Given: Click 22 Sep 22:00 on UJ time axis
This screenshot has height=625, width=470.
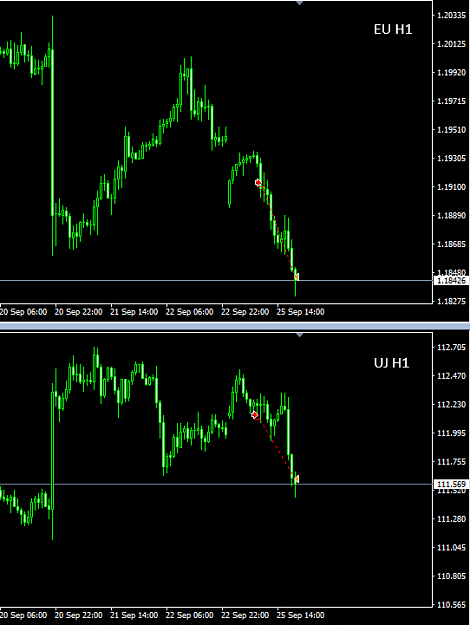Looking at the screenshot, I should 245,615.
